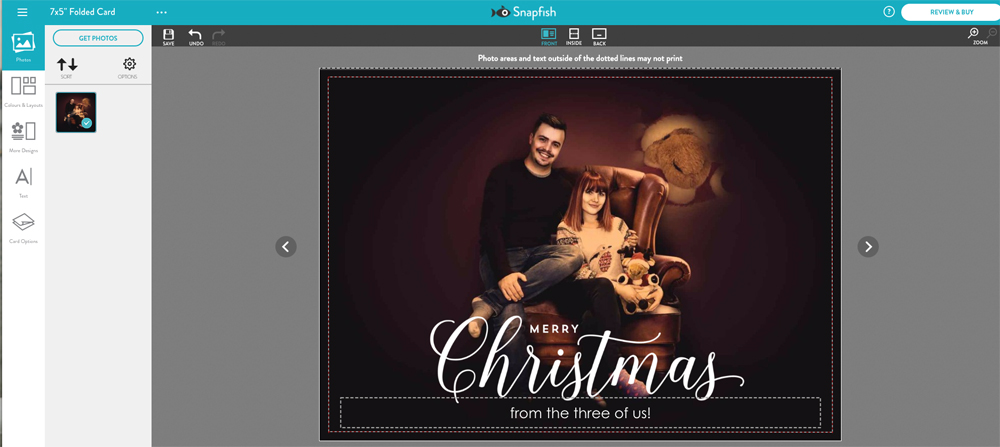Open Colours & Layouts panel

click(23, 90)
